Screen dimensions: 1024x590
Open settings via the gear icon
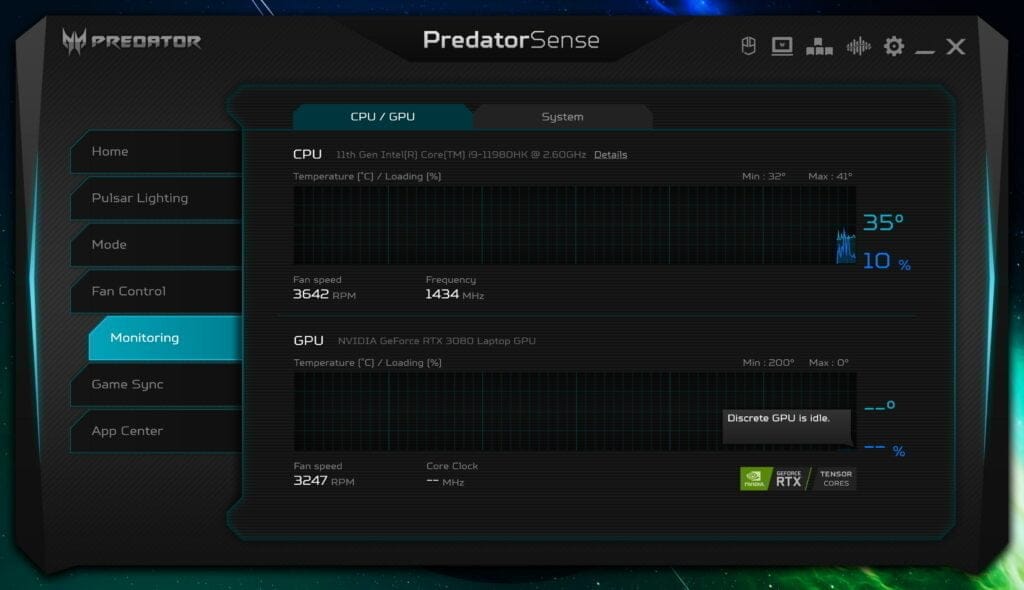[893, 46]
